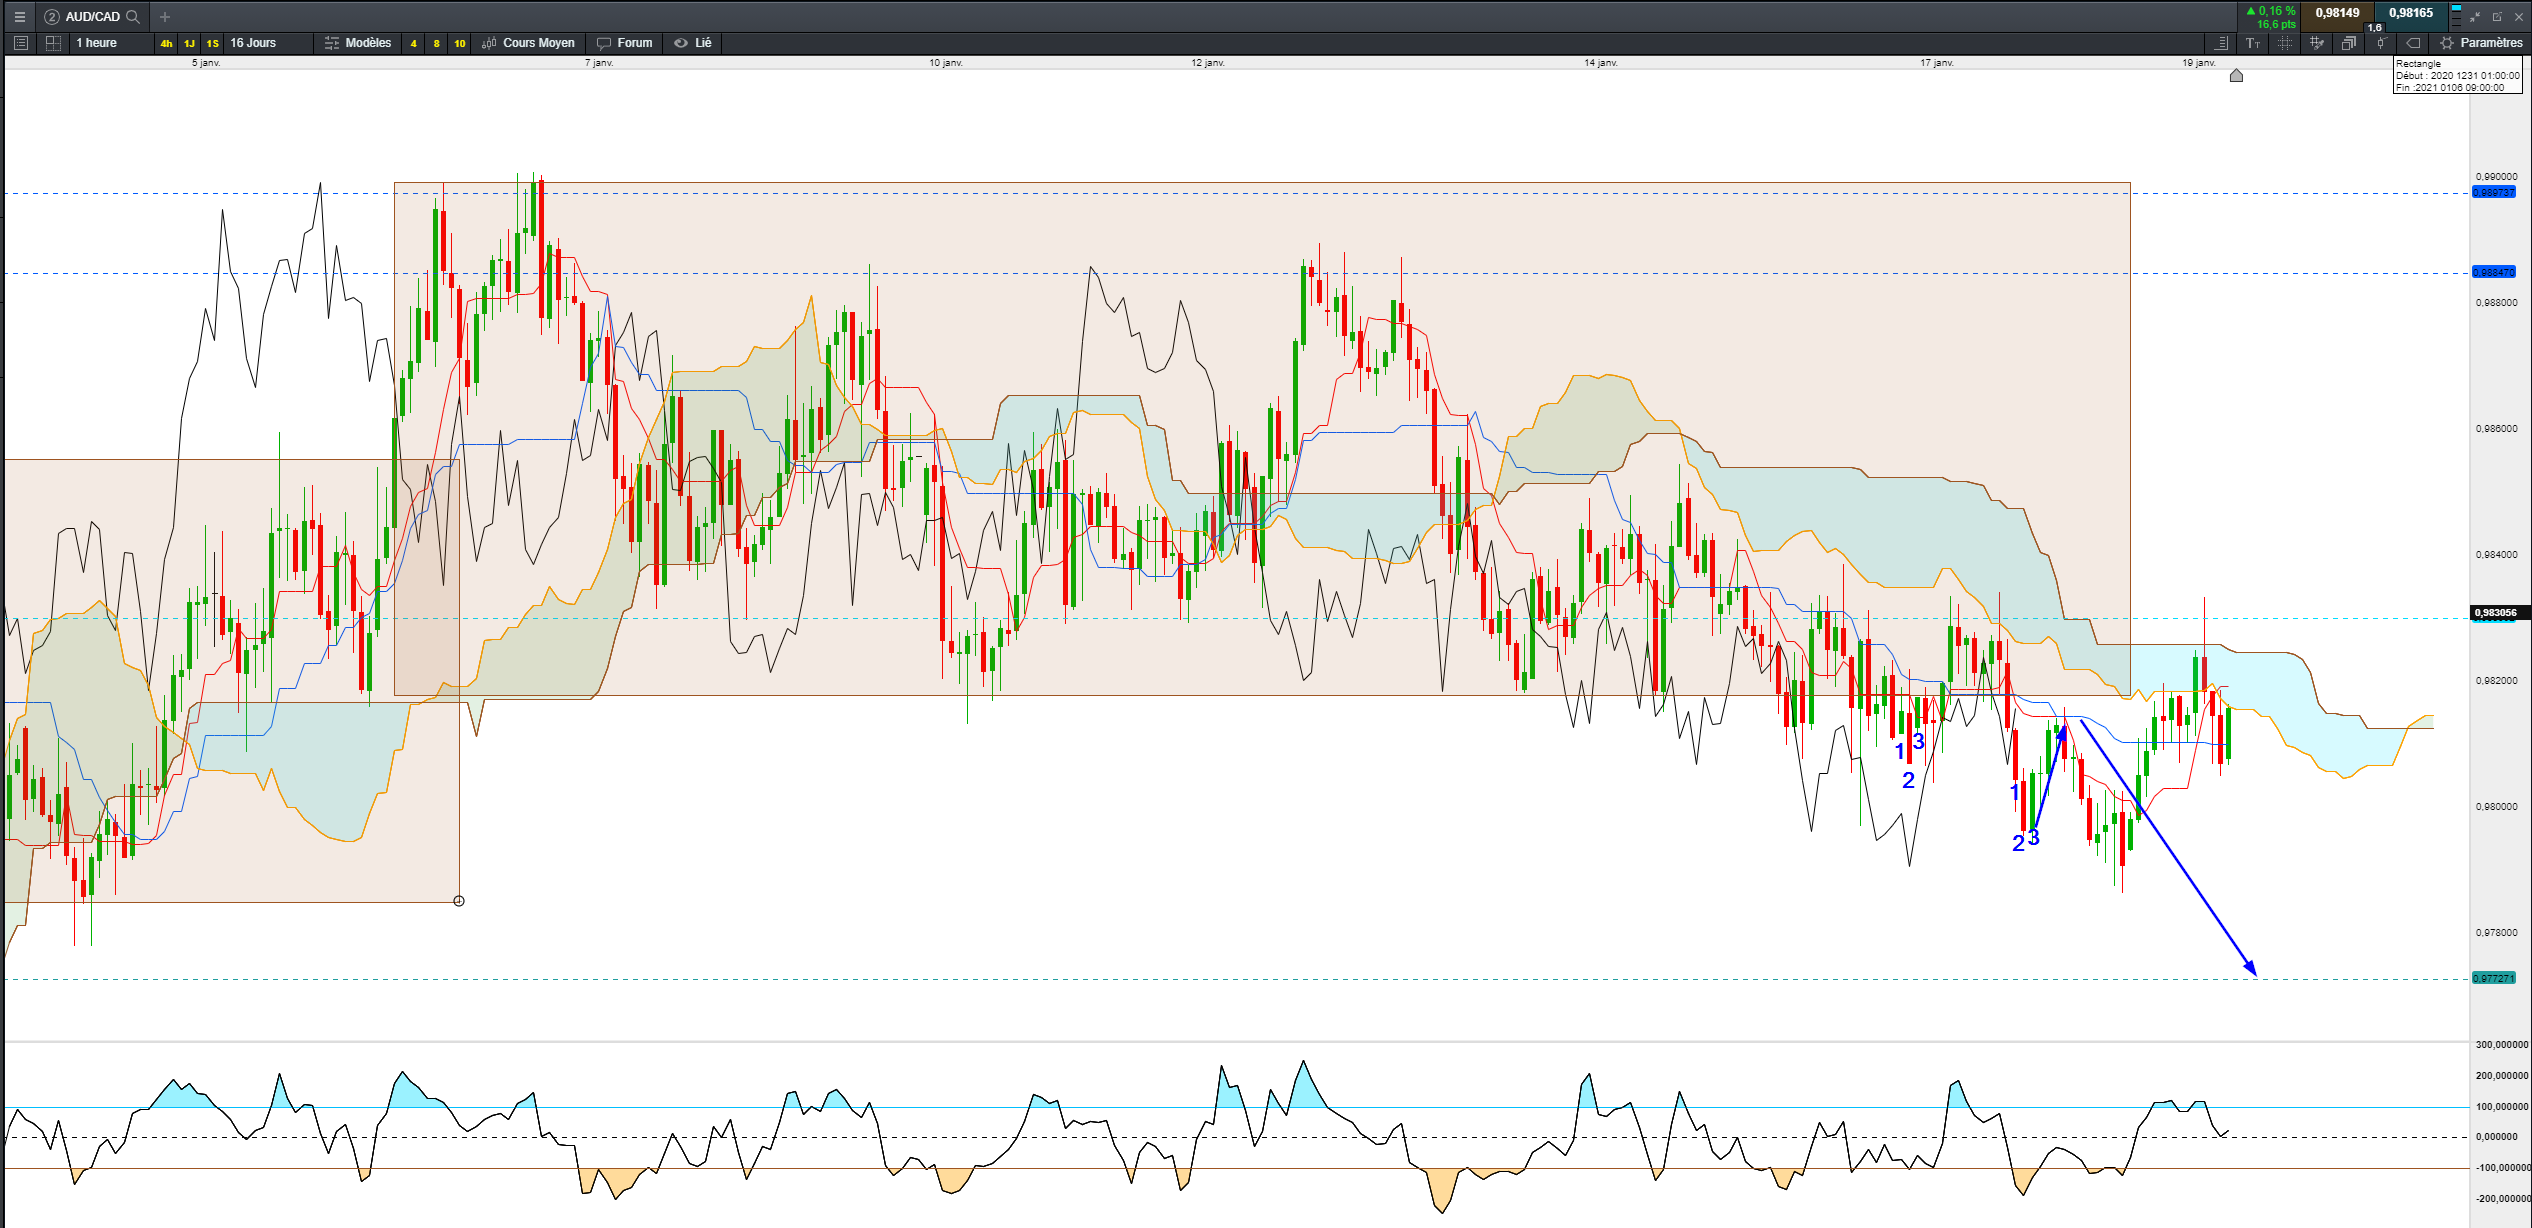Click the search magnifier beside AUD/CAD
The width and height of the screenshot is (2532, 1228).
(133, 17)
